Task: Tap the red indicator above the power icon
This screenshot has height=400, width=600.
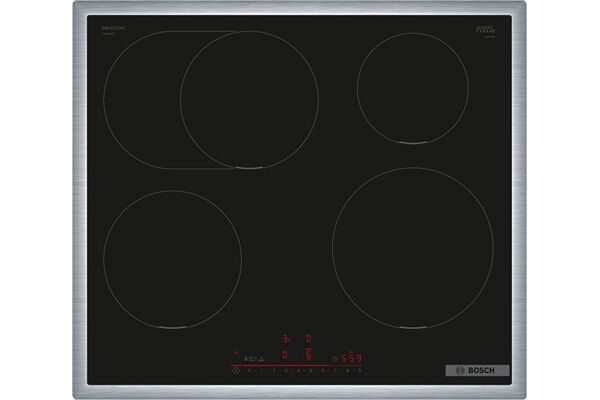Action: tap(237, 352)
